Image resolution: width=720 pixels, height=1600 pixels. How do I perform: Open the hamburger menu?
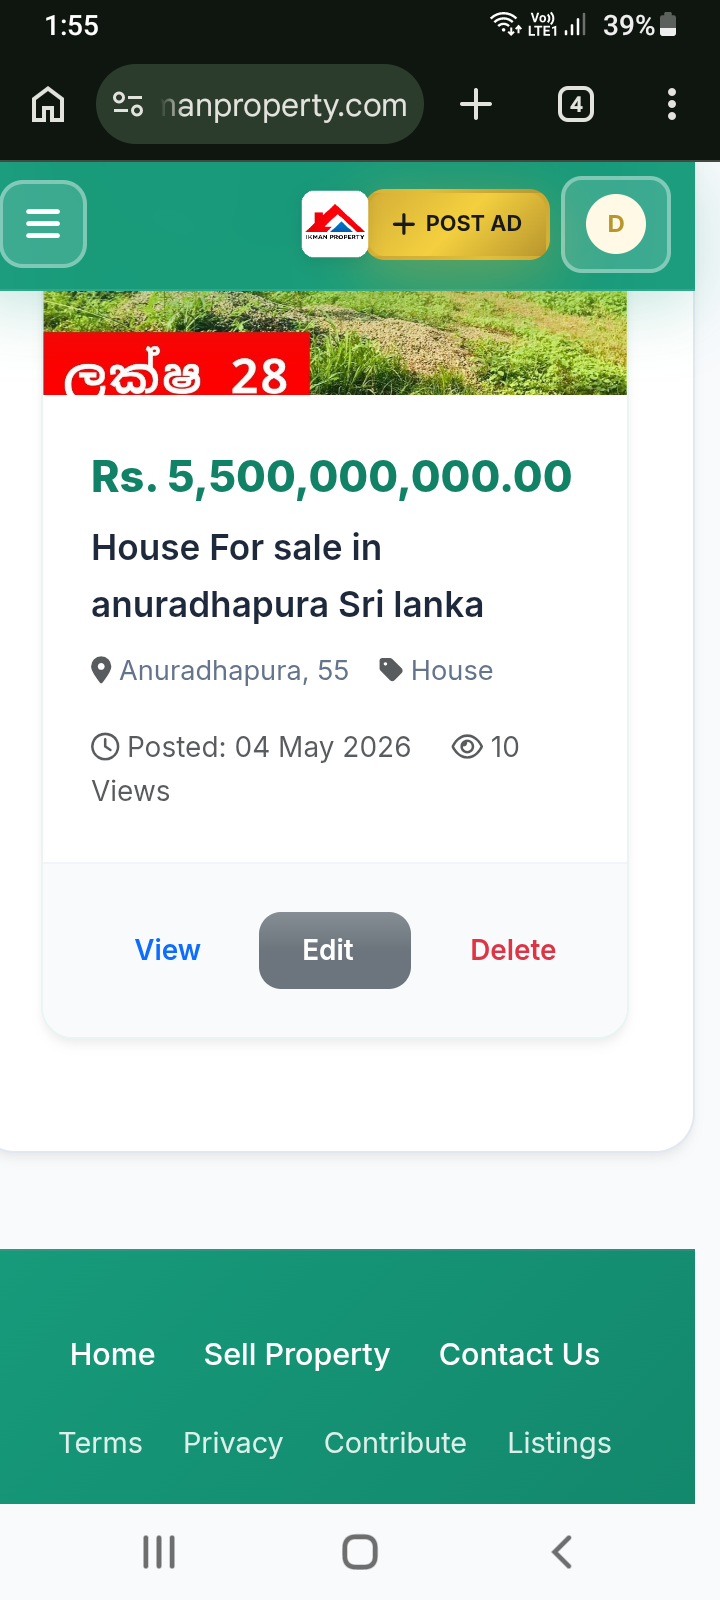tap(43, 223)
